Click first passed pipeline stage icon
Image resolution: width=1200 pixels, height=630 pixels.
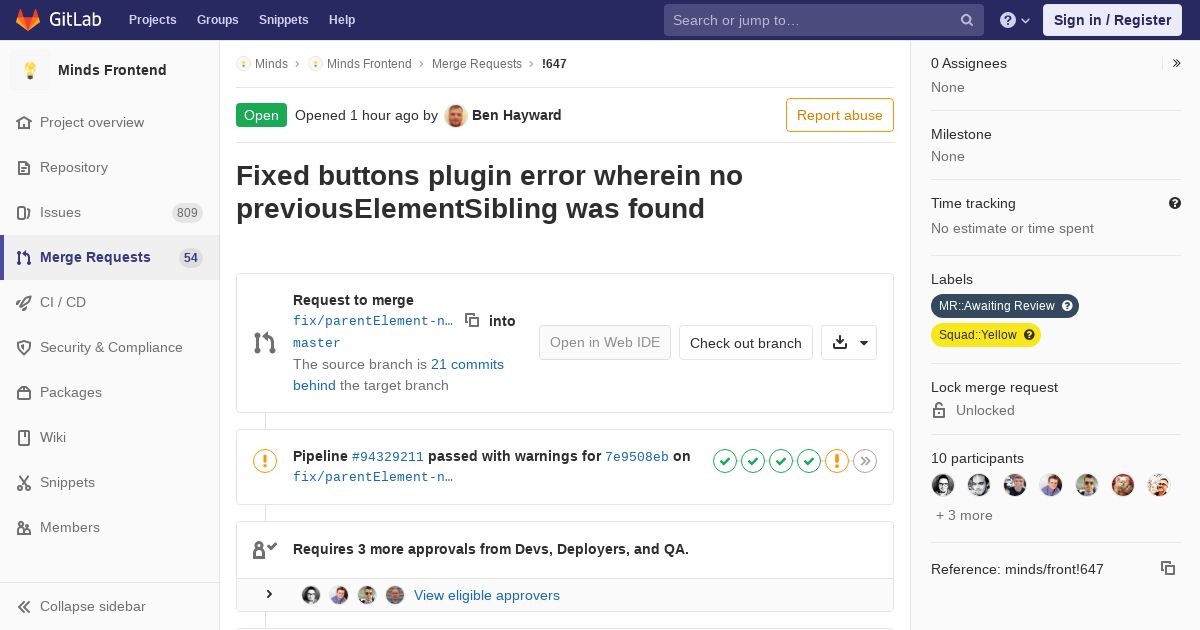pyautogui.click(x=725, y=461)
